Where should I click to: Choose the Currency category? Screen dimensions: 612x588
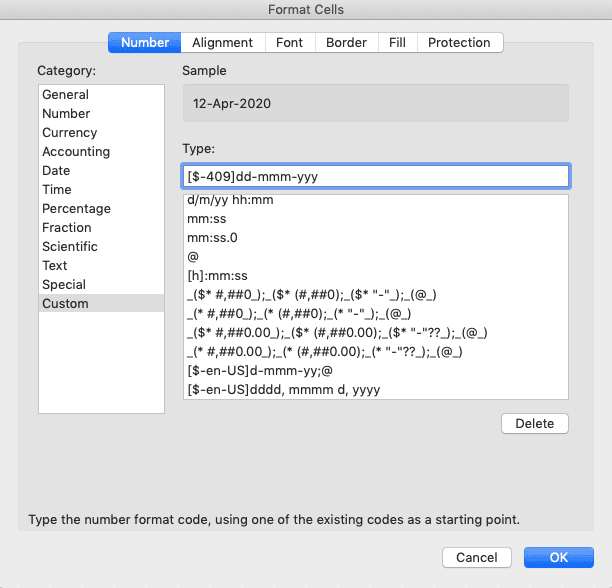101,133
